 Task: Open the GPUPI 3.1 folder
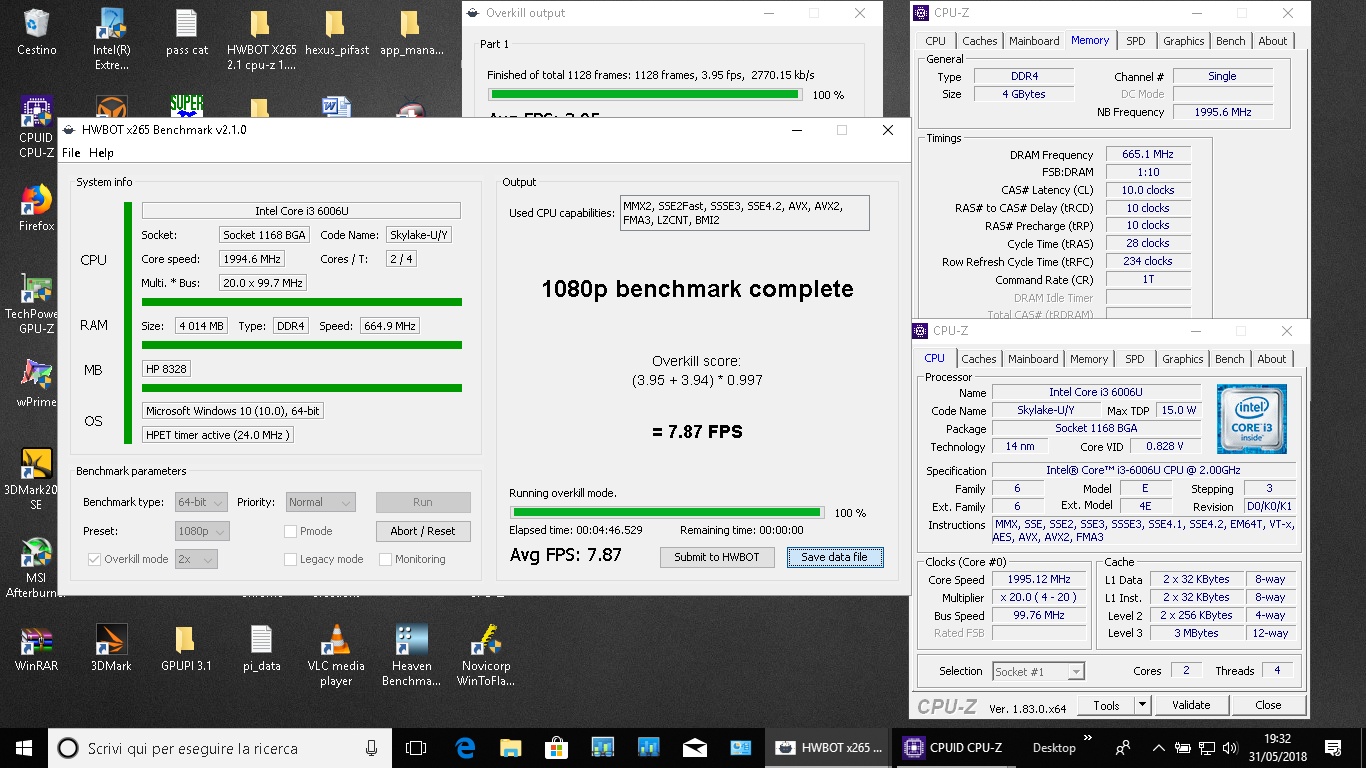(186, 647)
